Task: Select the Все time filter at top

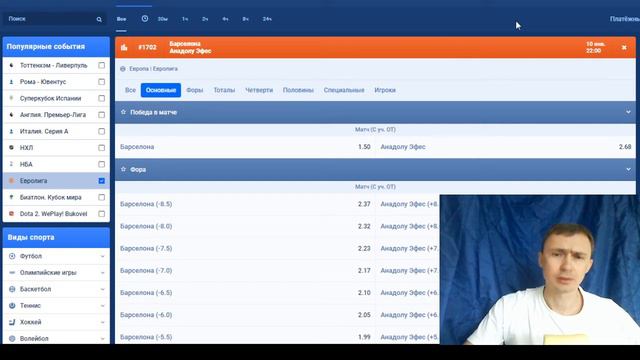Action: pos(121,19)
